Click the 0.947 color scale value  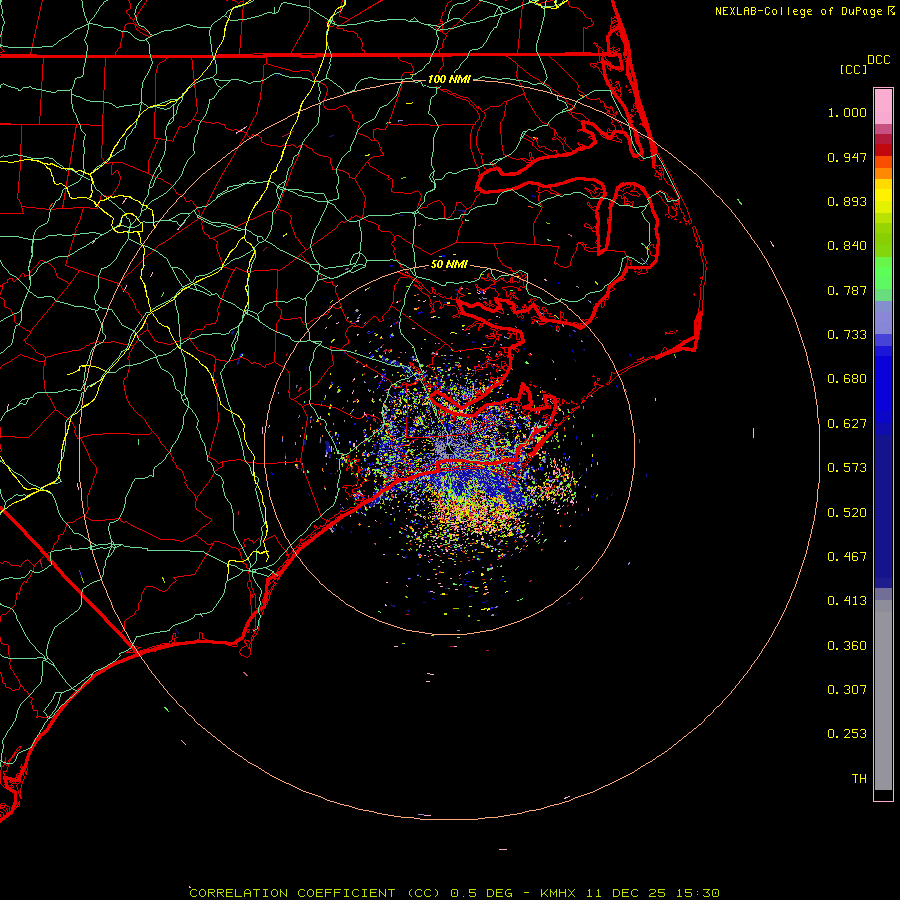(847, 157)
